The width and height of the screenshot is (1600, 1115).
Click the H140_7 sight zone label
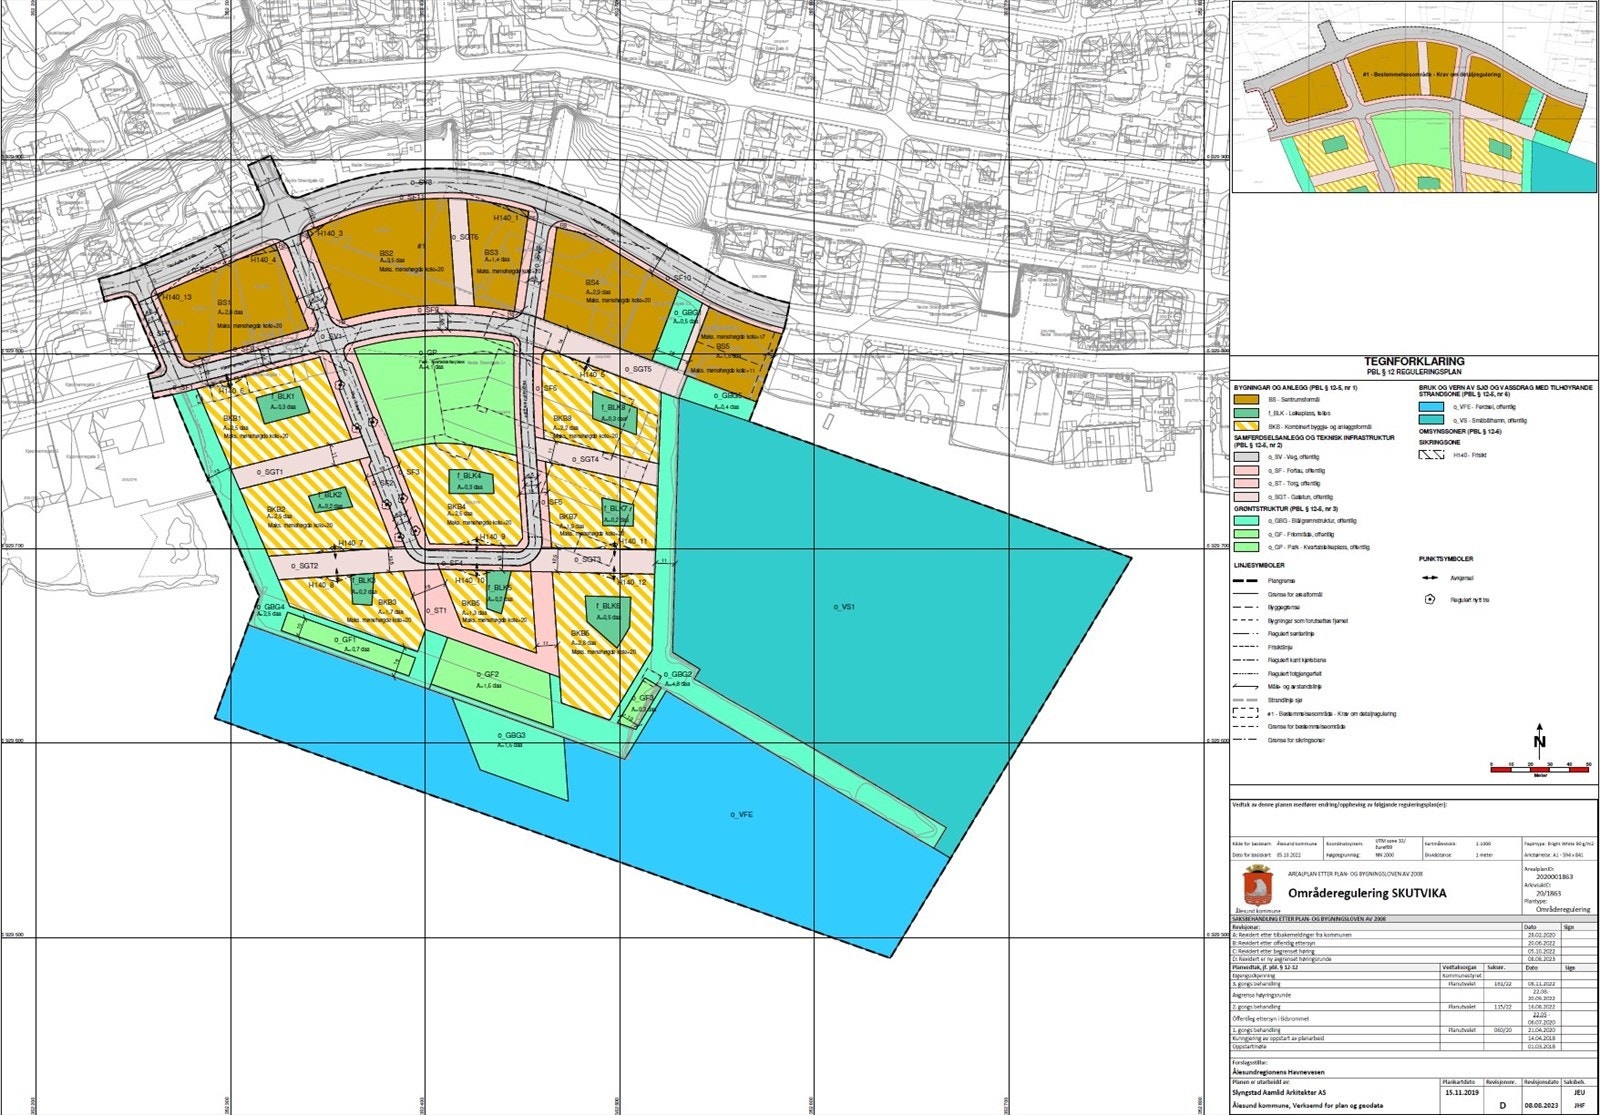351,543
